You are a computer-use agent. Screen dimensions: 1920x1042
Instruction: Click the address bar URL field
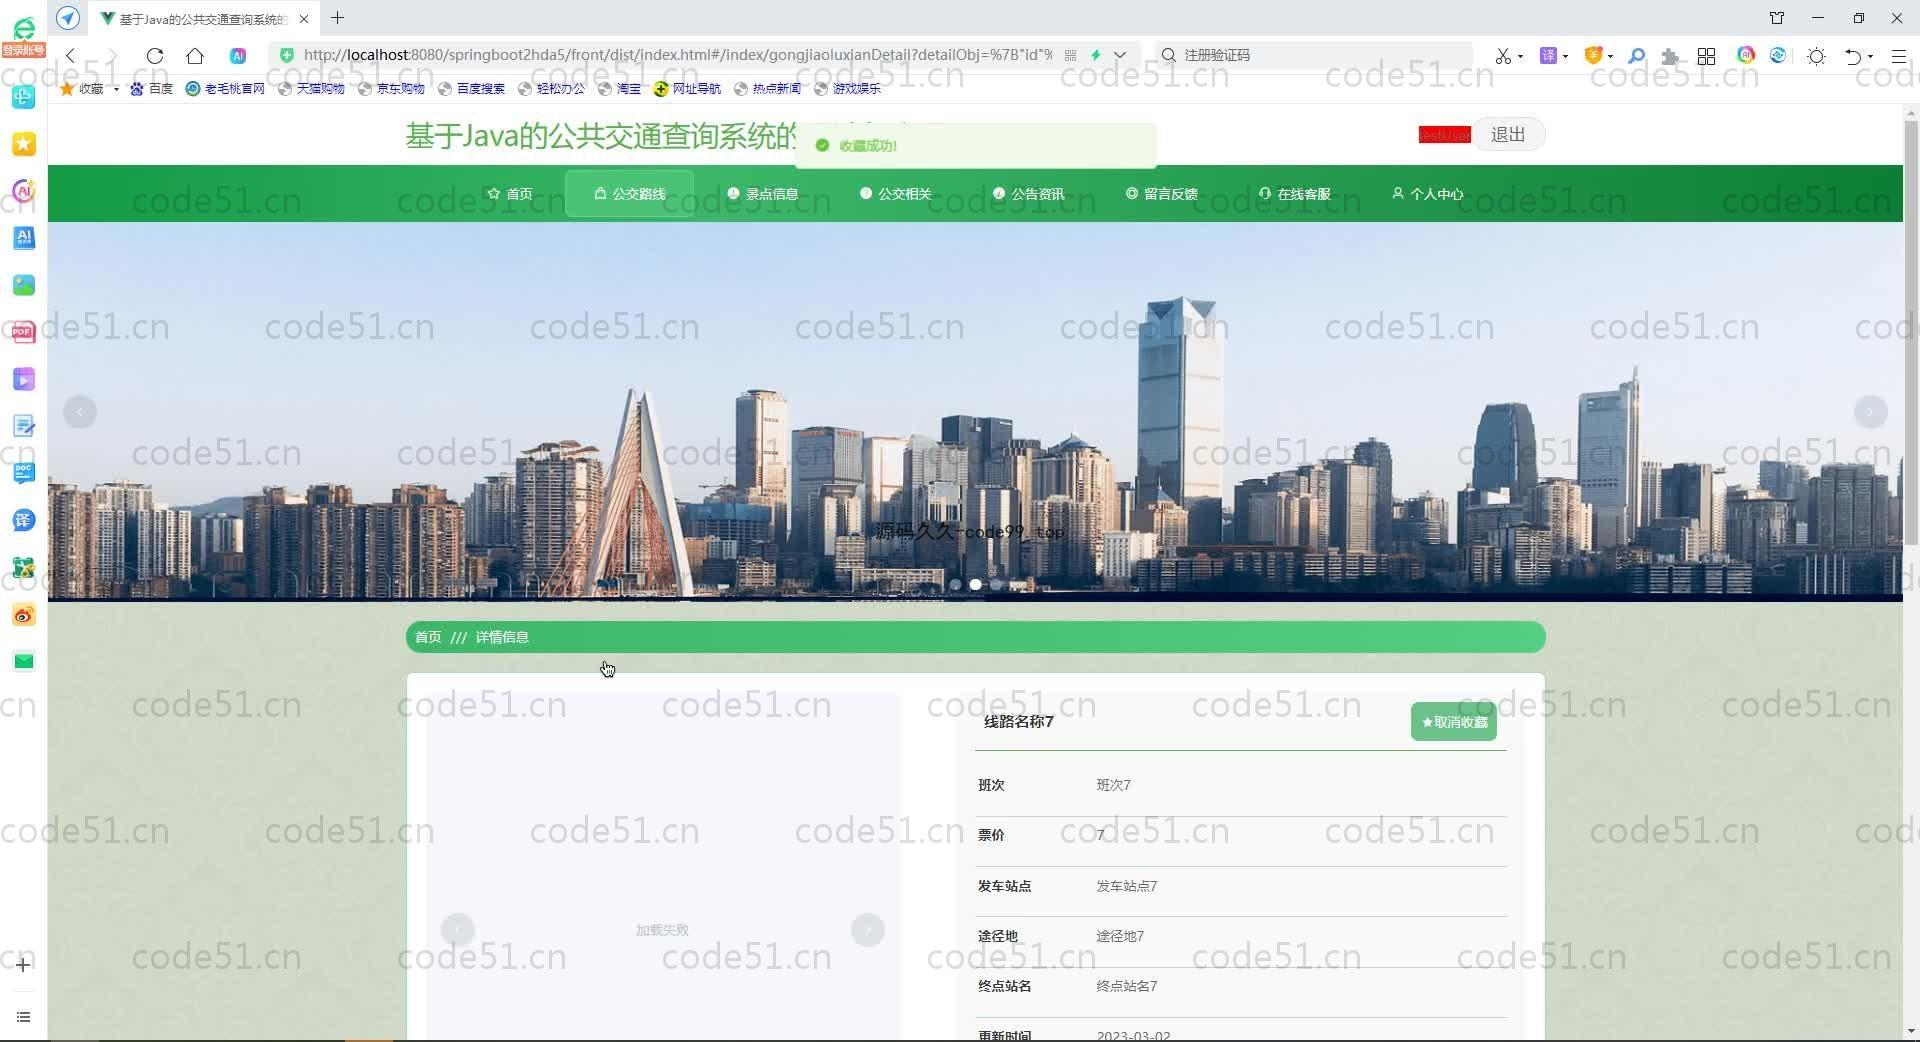tap(678, 55)
